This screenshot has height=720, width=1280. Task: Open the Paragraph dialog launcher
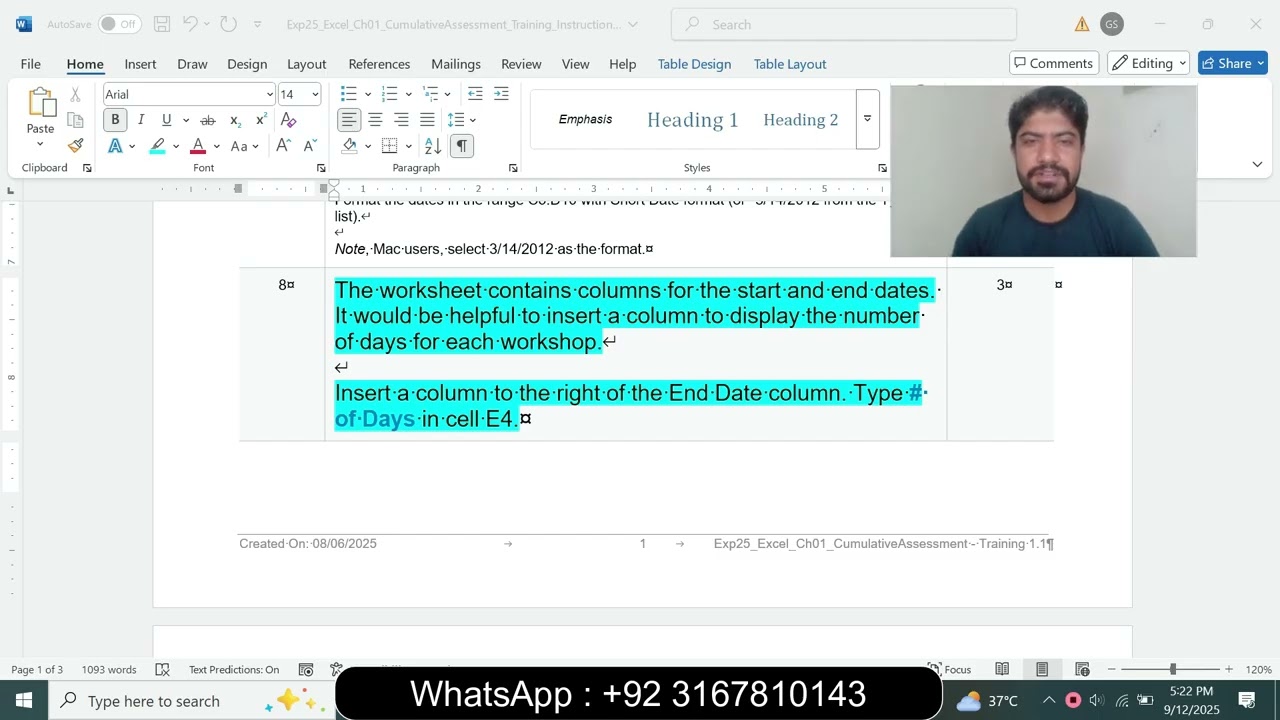(513, 168)
